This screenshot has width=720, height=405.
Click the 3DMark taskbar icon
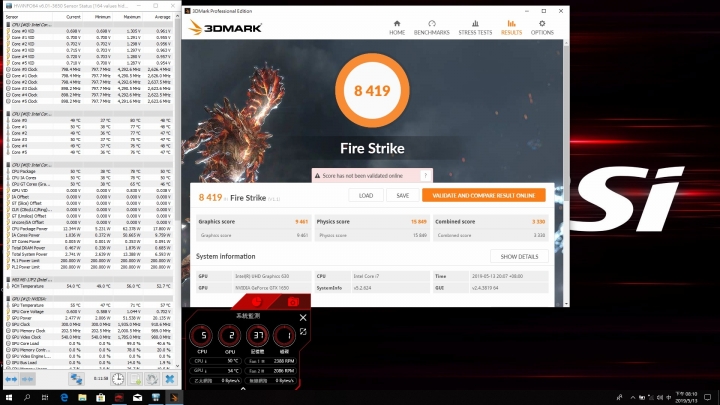pyautogui.click(x=174, y=398)
